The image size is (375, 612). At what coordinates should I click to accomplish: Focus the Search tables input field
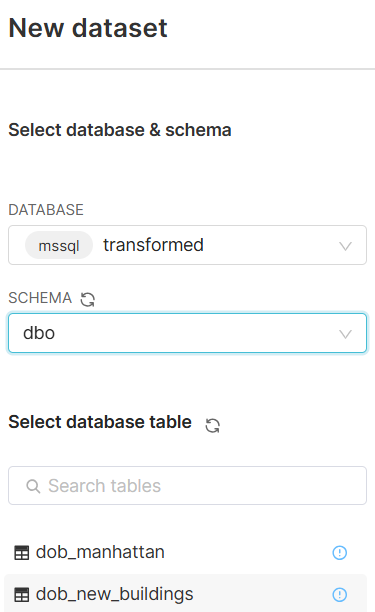coord(187,486)
